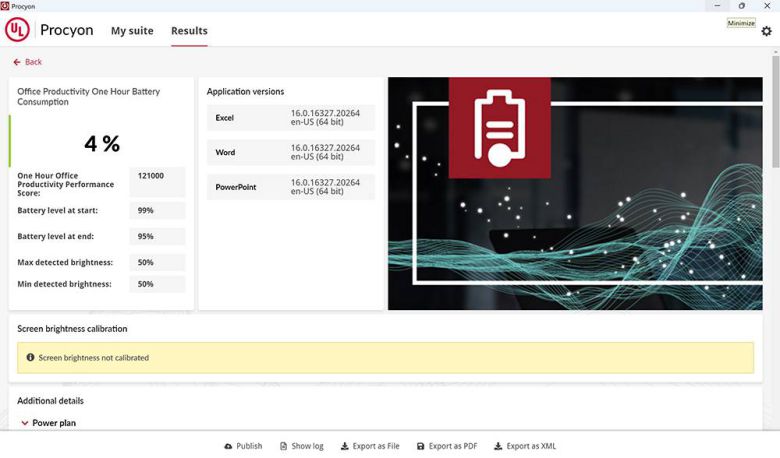Click the UL Procyon logo
Screen dimensions: 780x458
coord(49,30)
